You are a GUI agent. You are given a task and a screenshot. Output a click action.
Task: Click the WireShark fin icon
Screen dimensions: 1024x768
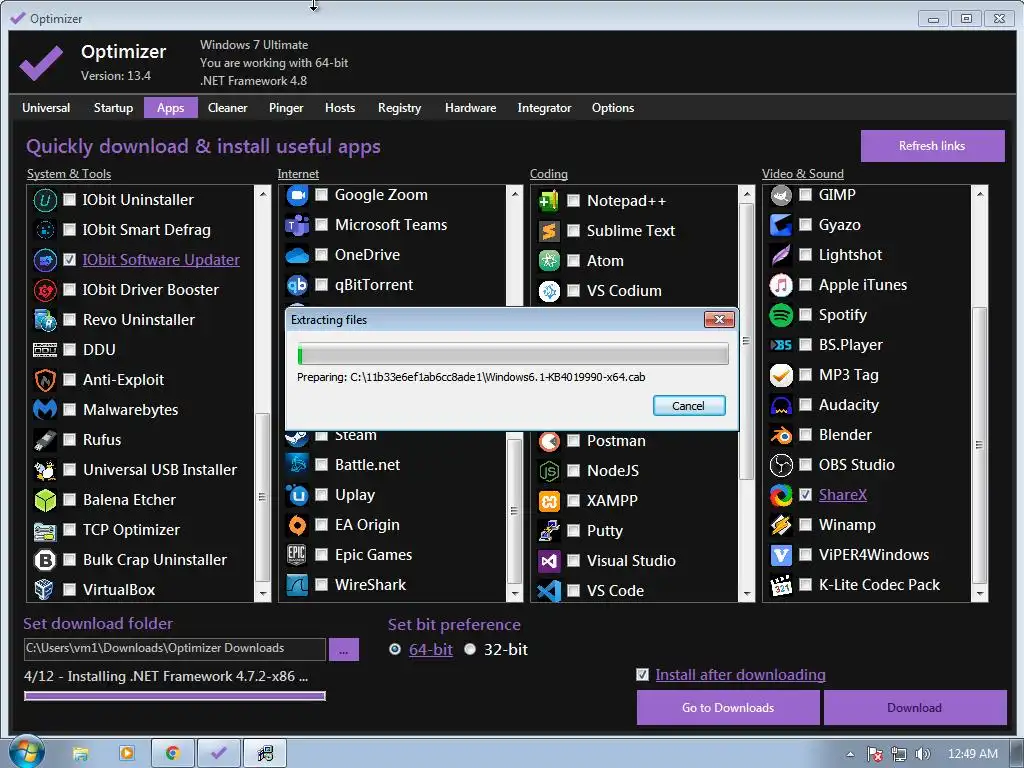(x=297, y=584)
